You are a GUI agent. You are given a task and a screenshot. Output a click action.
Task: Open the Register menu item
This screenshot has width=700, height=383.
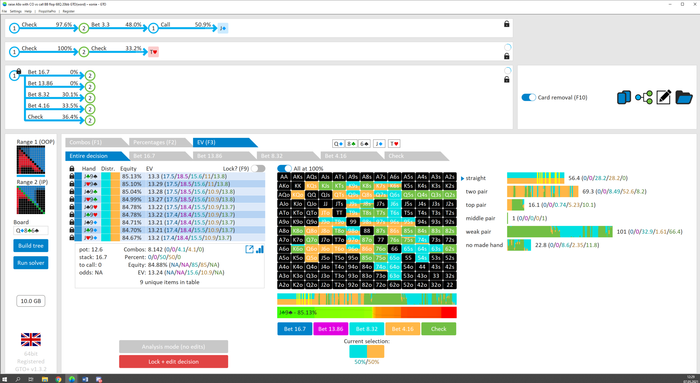click(69, 11)
